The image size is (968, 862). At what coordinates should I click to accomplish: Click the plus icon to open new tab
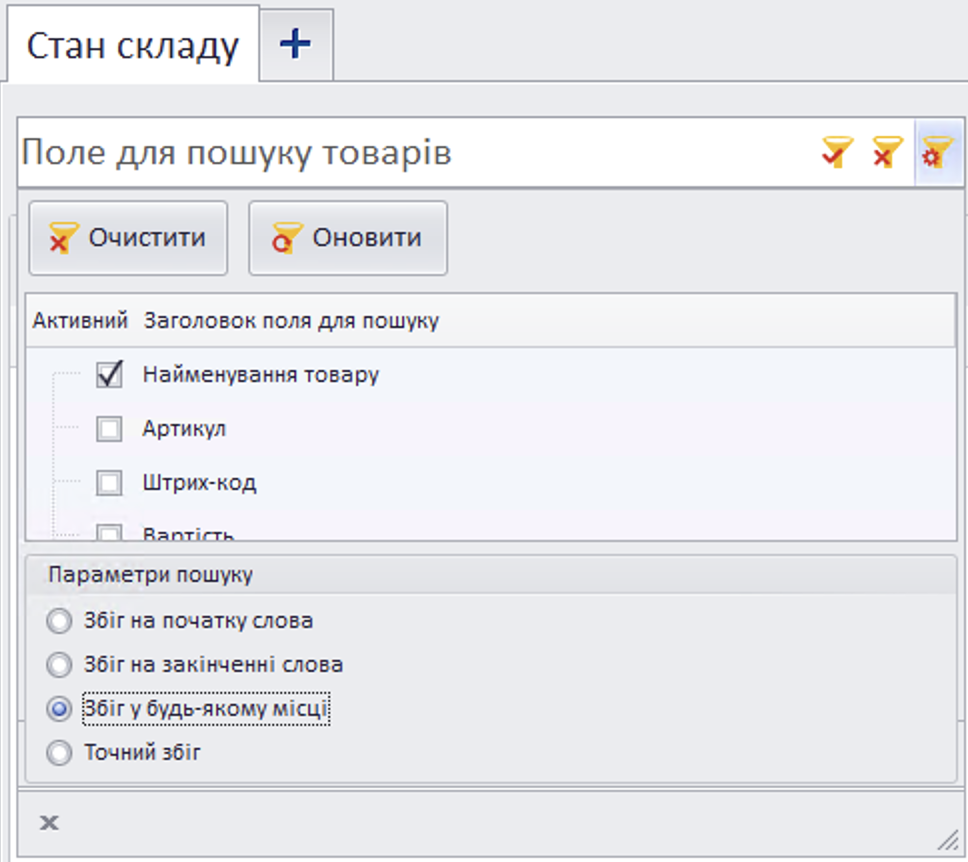295,42
